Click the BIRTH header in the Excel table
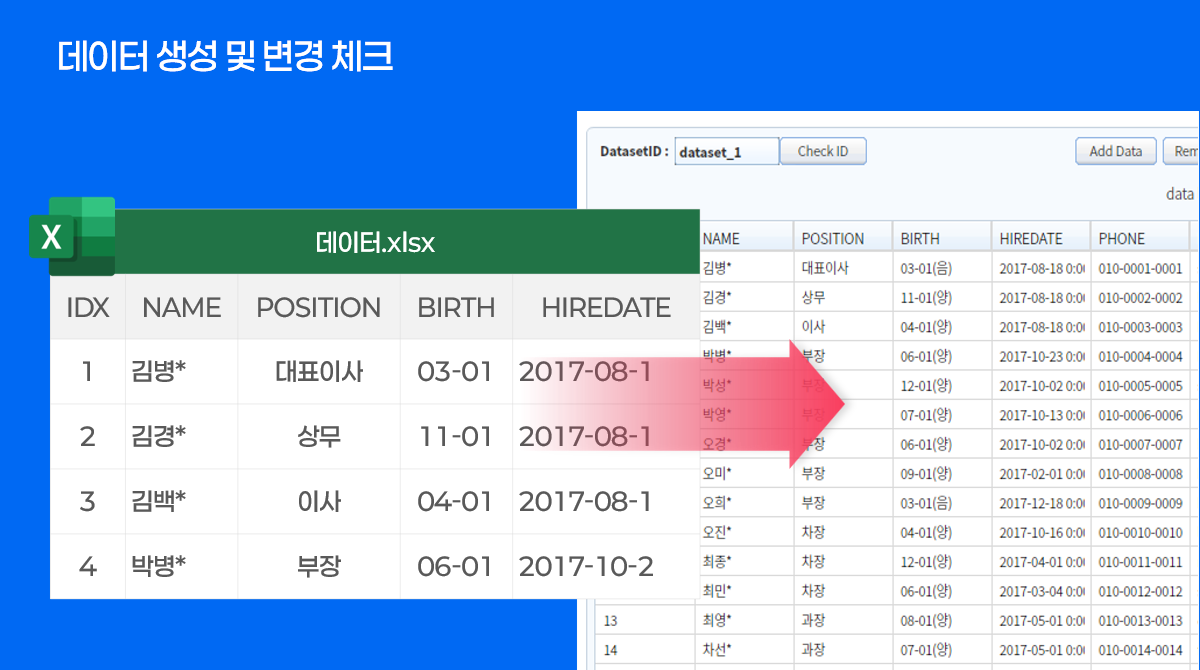Screen dimensions: 1200x670 pyautogui.click(x=456, y=307)
